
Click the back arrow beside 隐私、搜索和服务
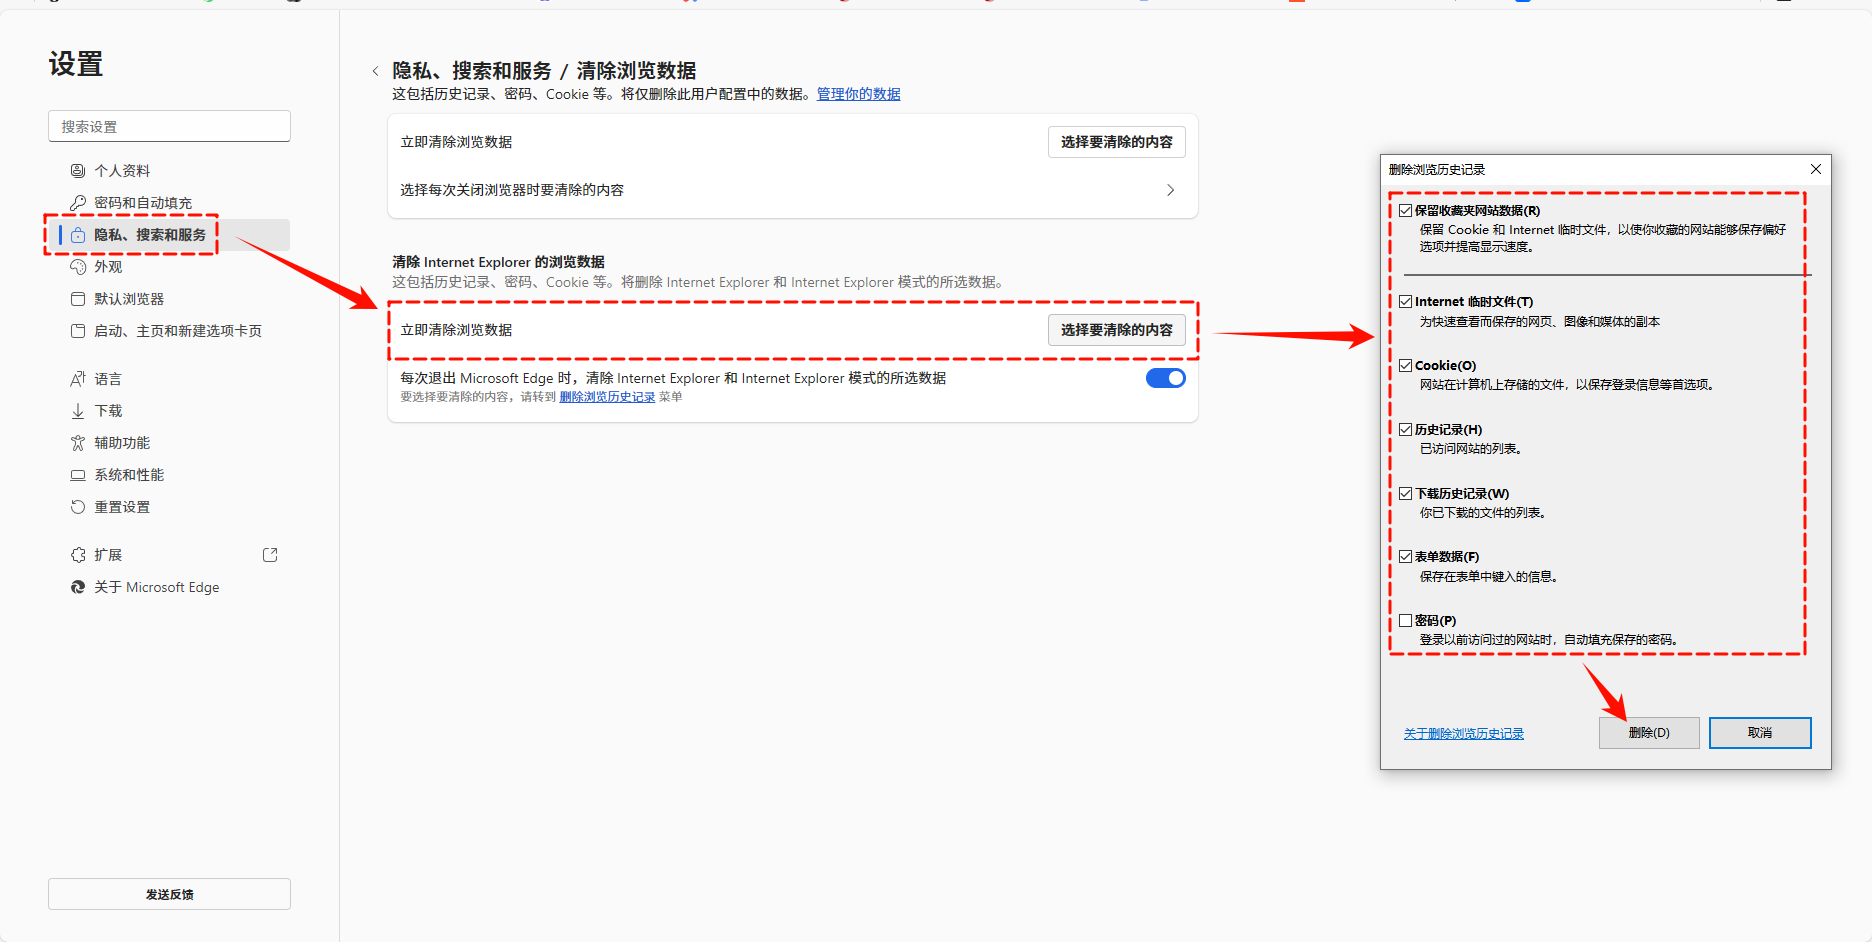(375, 71)
